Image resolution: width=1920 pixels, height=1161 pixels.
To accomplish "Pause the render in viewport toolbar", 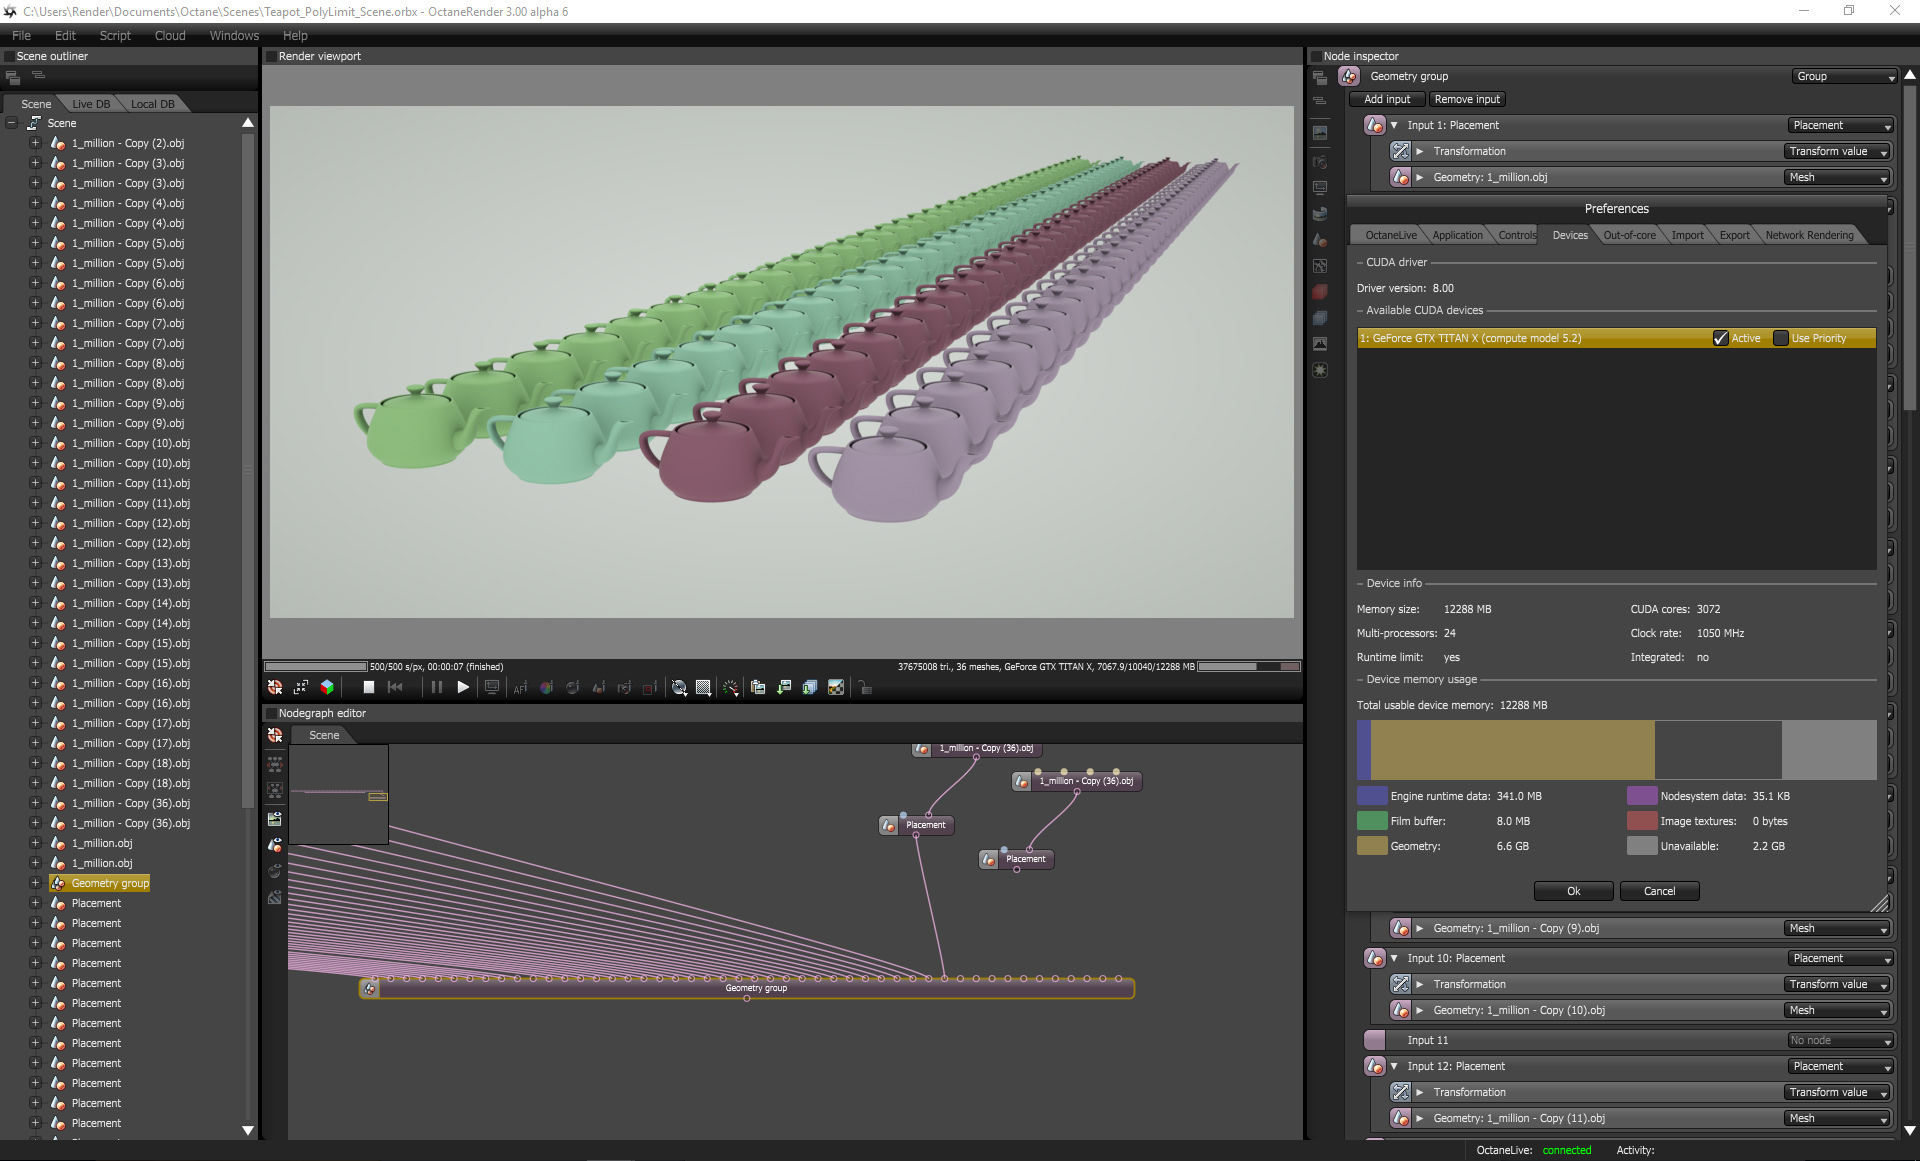I will coord(436,687).
